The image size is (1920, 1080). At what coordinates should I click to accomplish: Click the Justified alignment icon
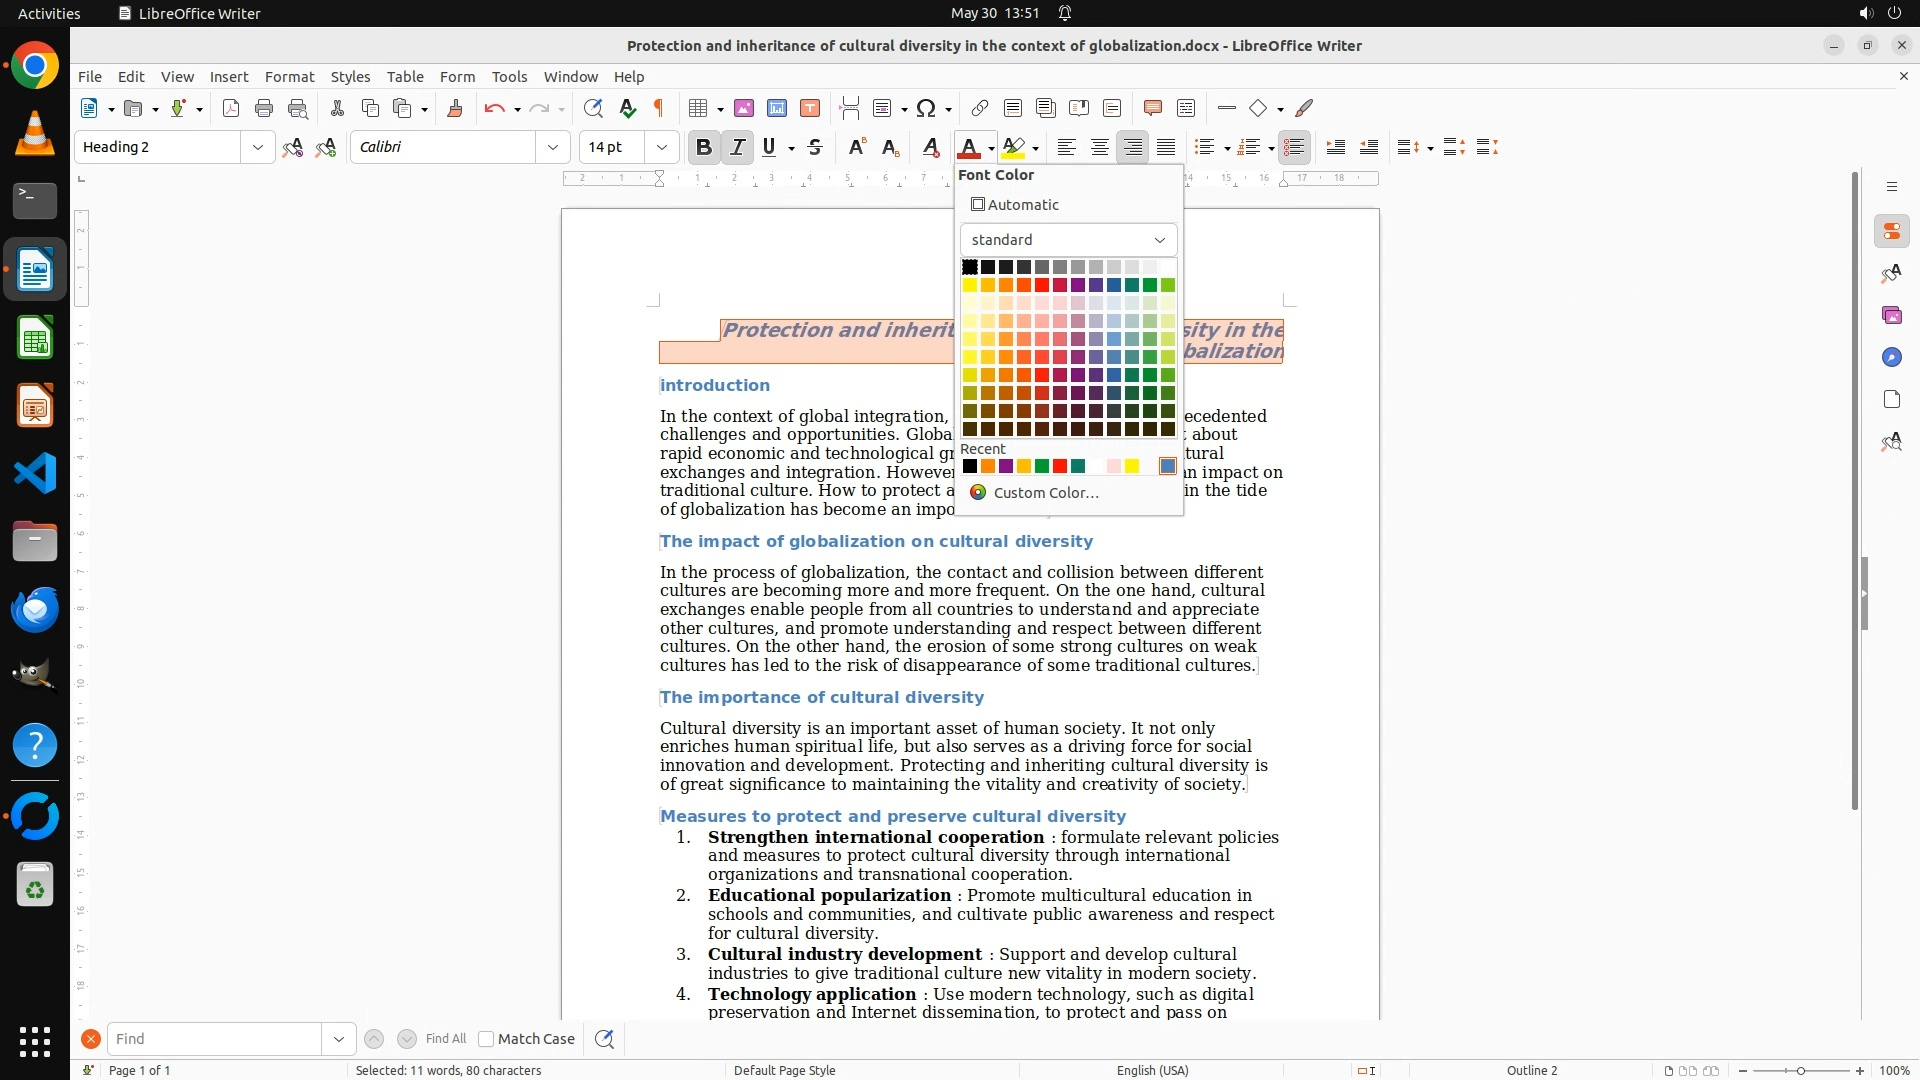1165,147
